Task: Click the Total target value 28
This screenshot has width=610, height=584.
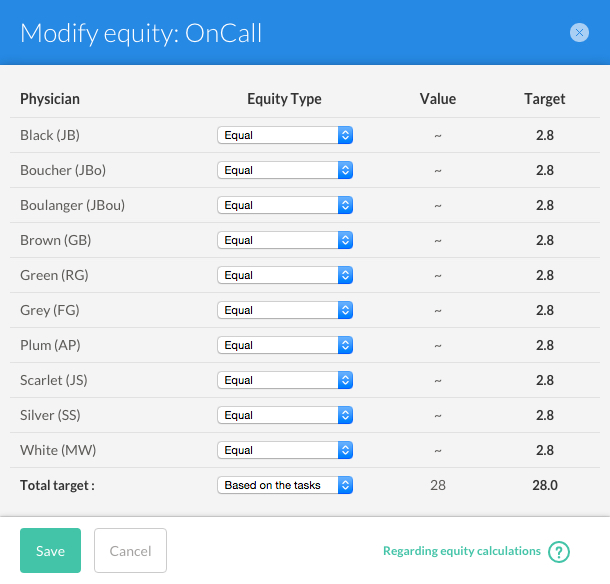Action: coord(438,485)
